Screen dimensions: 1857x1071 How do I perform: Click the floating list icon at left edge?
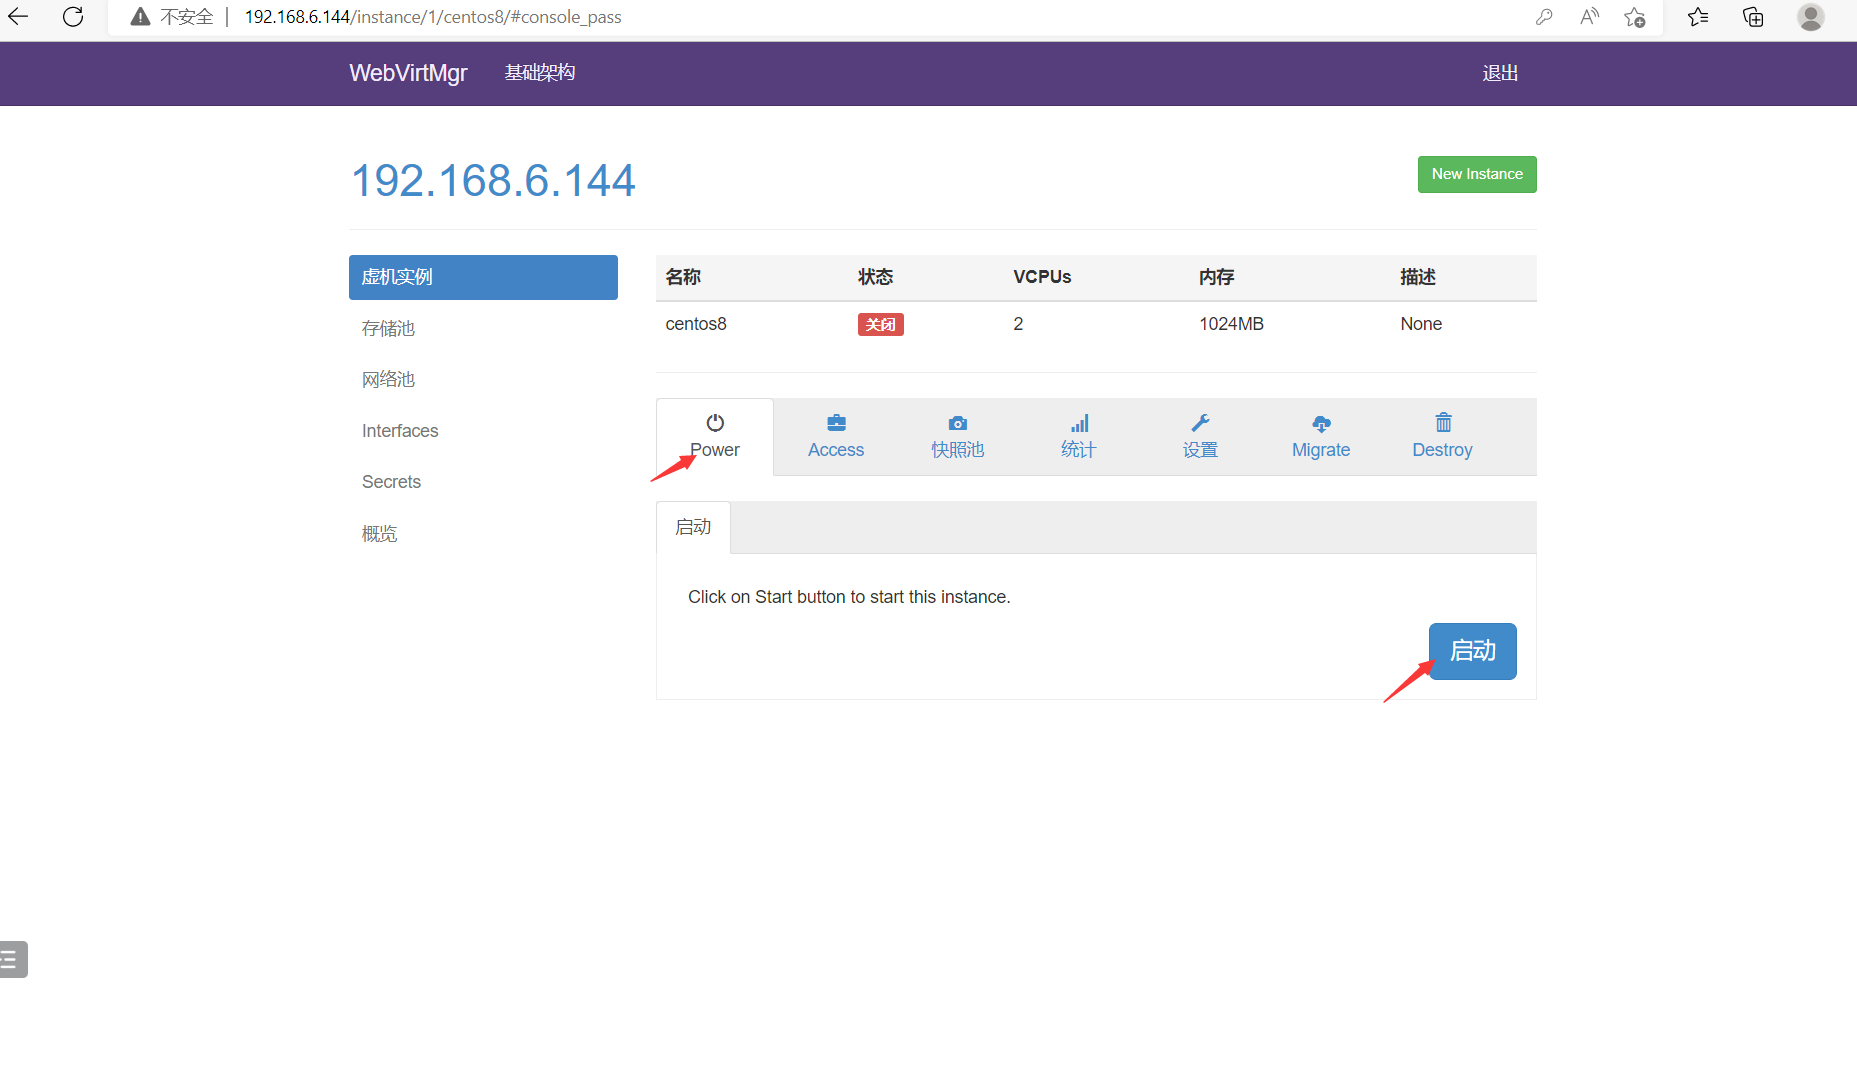12,959
